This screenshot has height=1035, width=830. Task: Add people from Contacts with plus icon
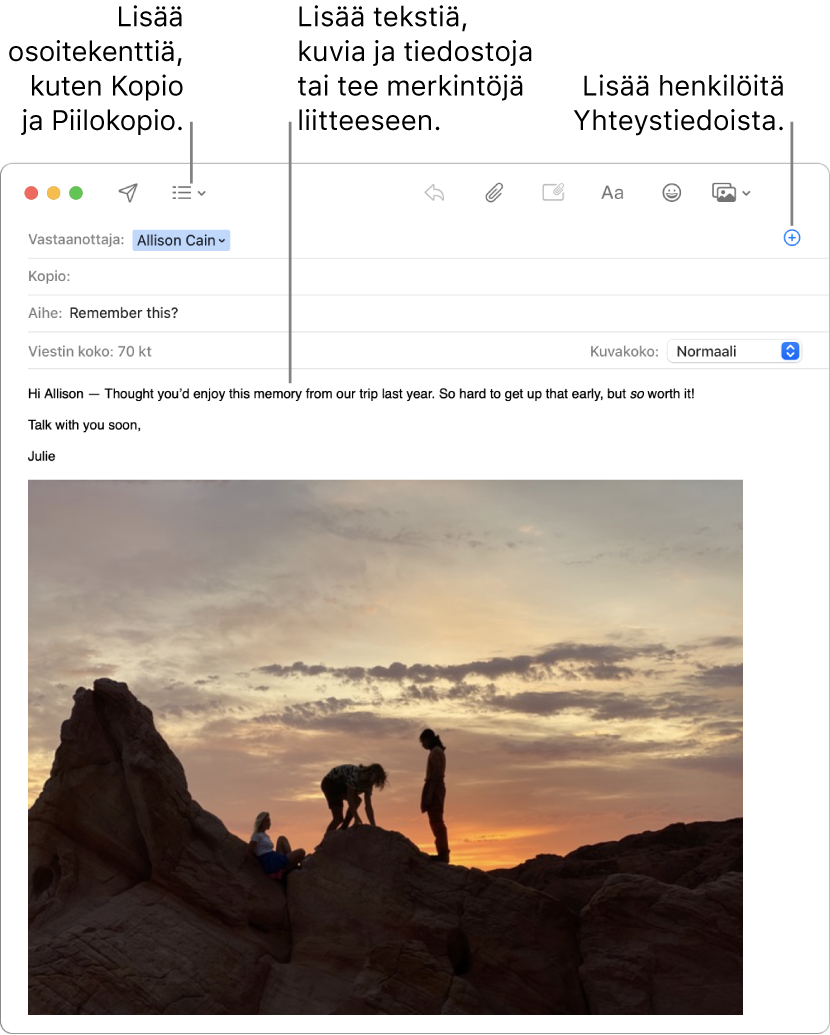coord(792,238)
